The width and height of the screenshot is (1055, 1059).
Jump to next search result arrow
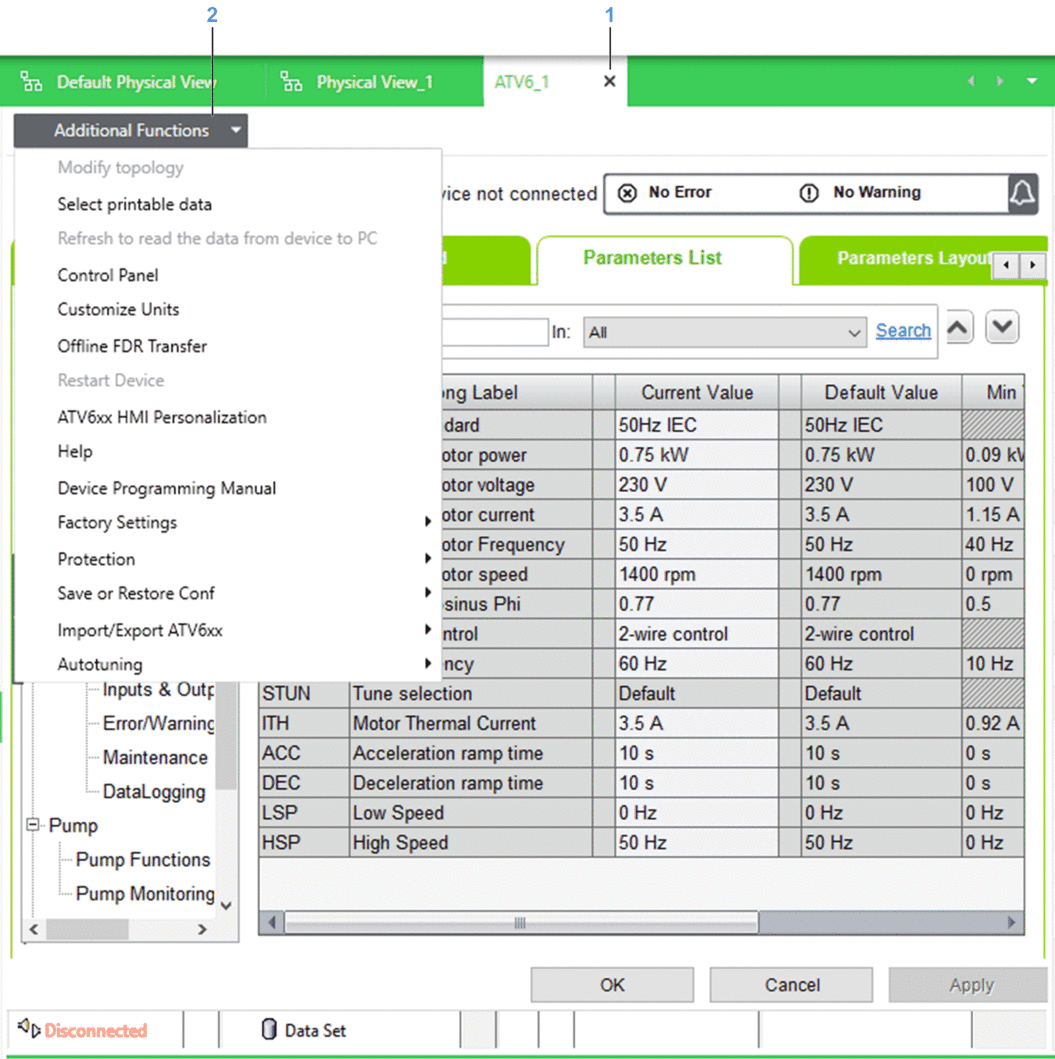[x=1002, y=328]
